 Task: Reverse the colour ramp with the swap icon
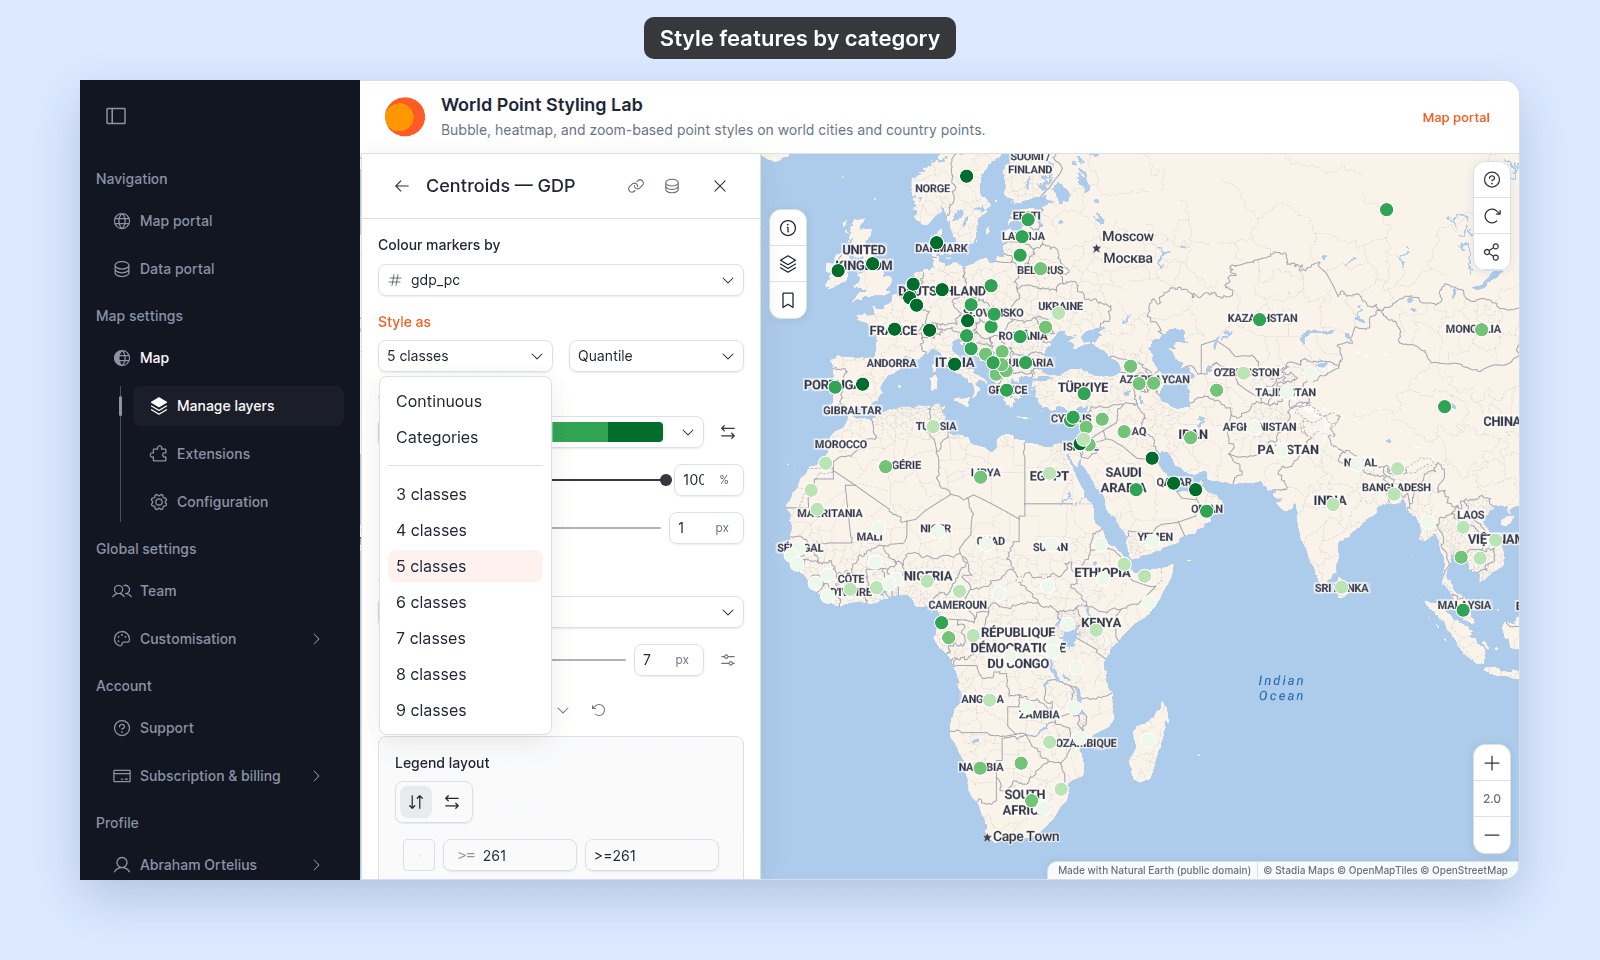click(728, 432)
